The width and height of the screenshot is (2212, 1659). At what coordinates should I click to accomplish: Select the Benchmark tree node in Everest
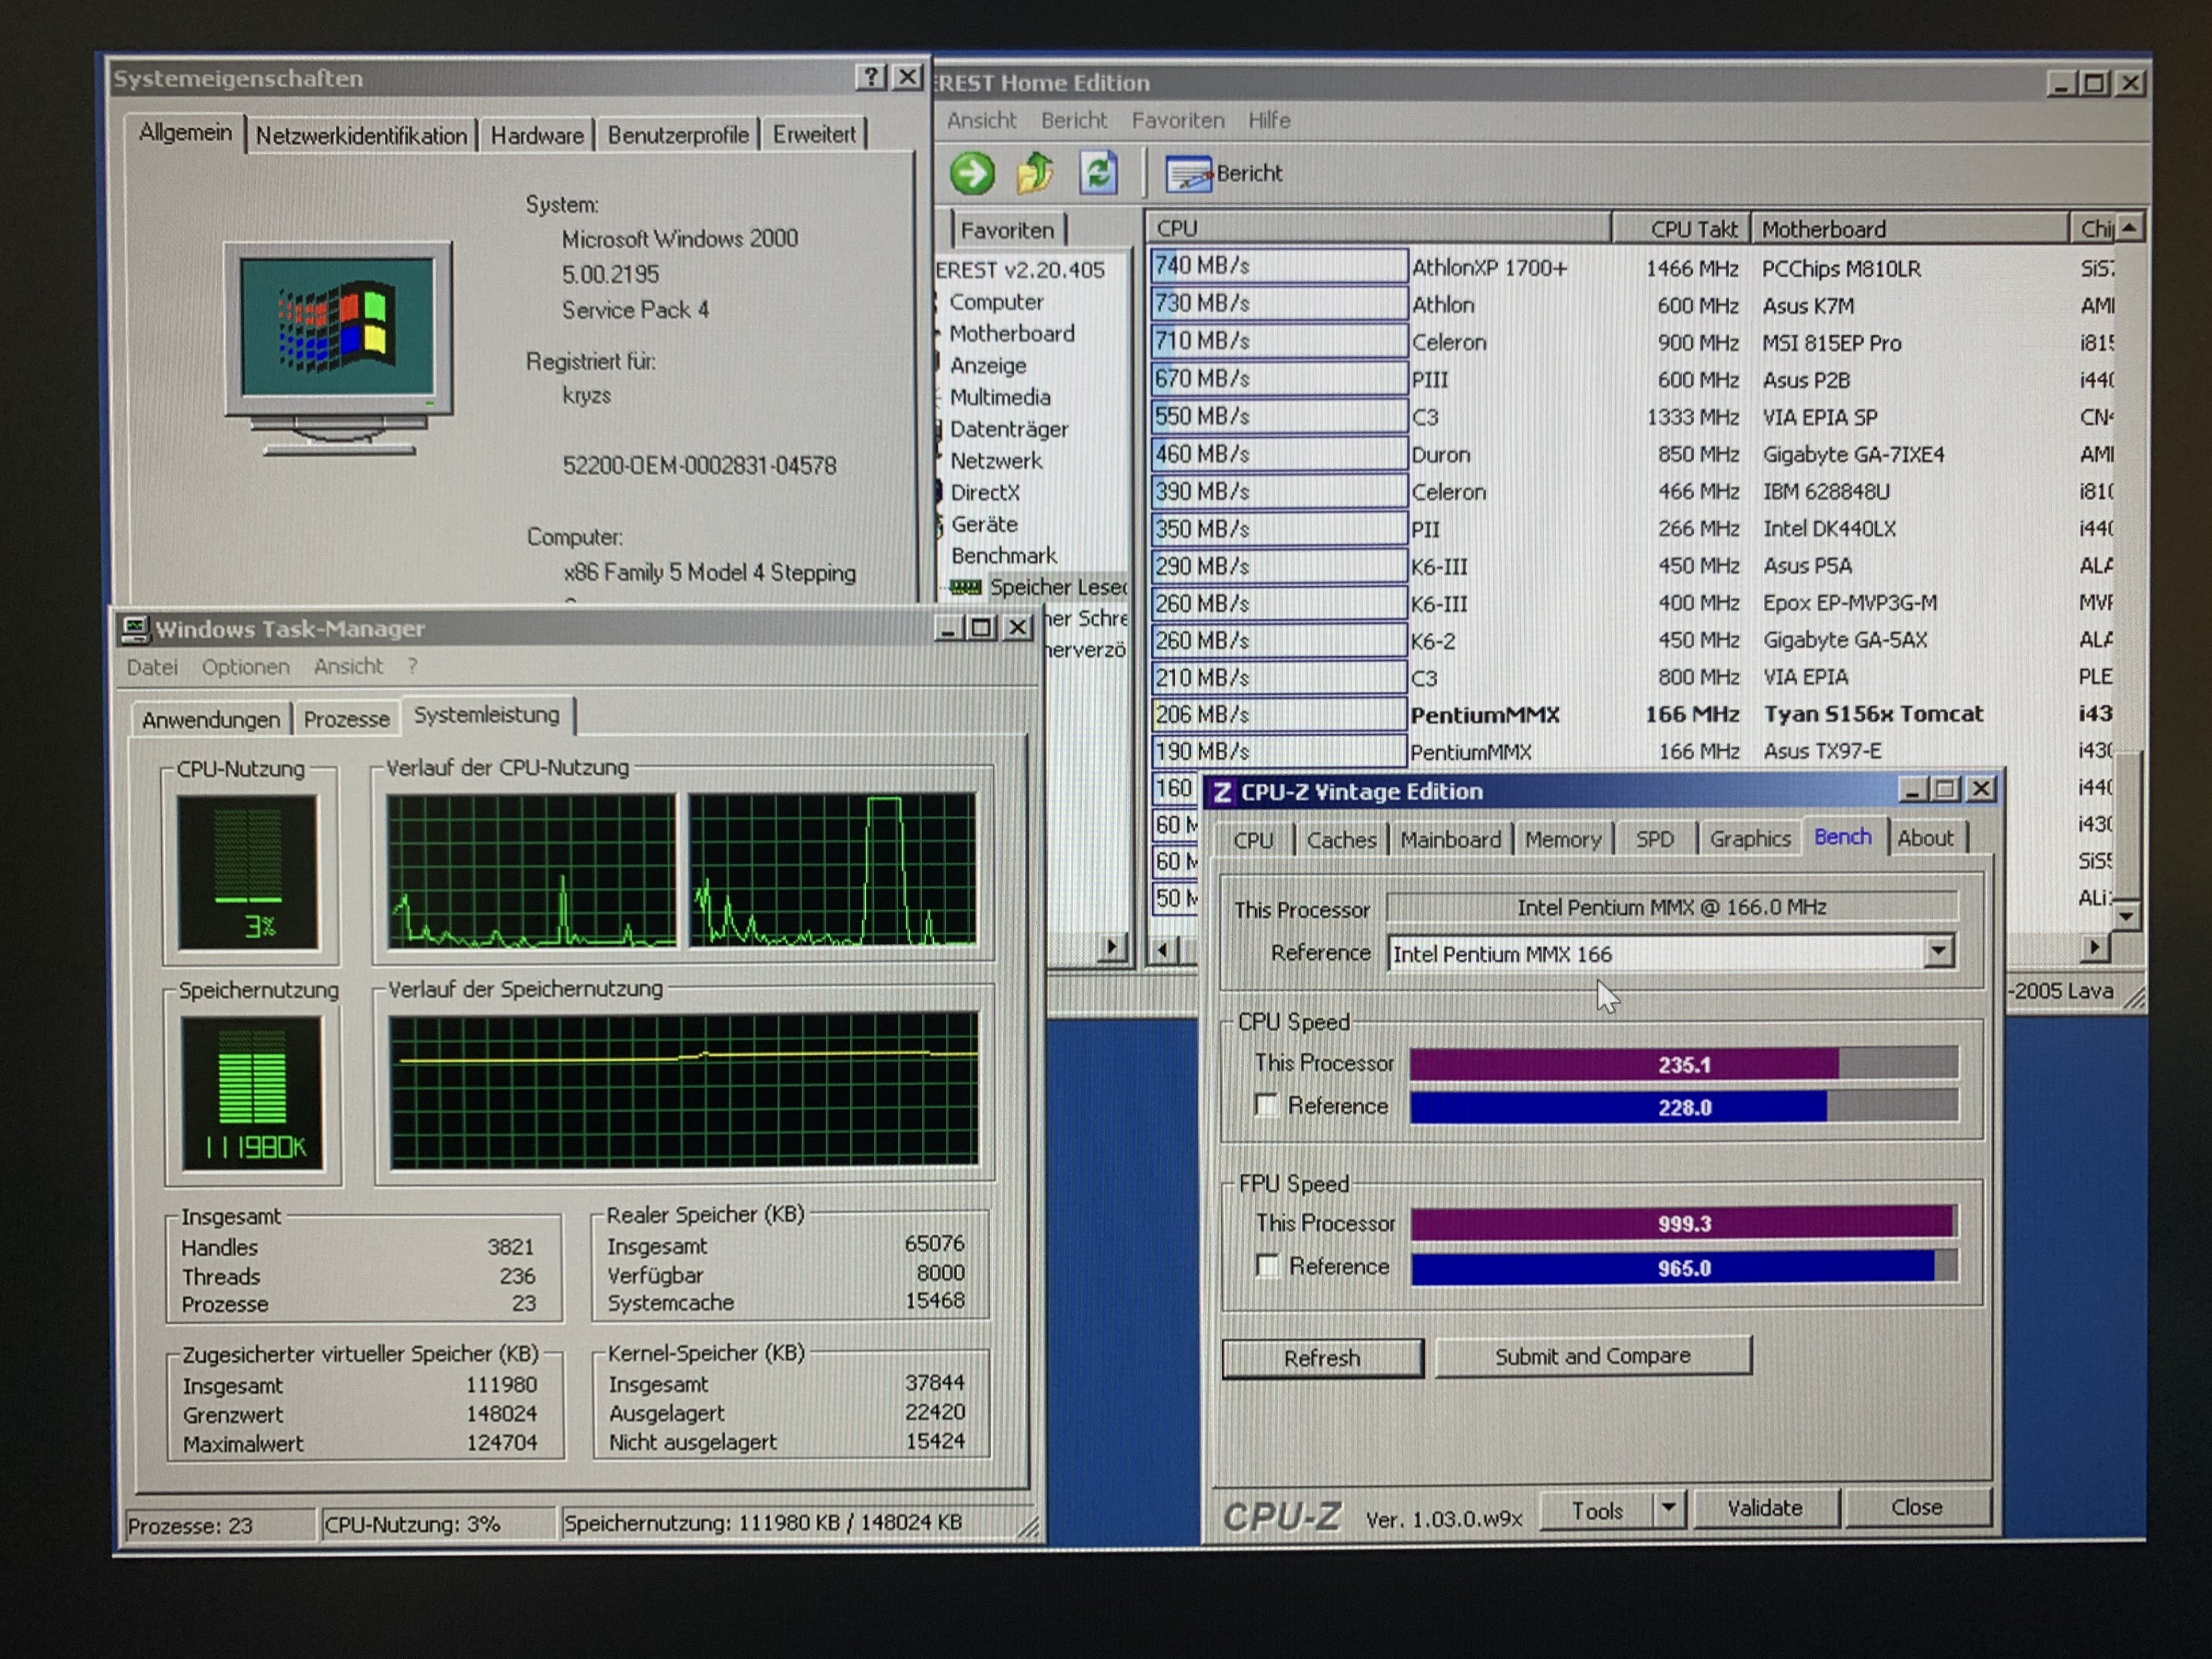[x=1003, y=555]
